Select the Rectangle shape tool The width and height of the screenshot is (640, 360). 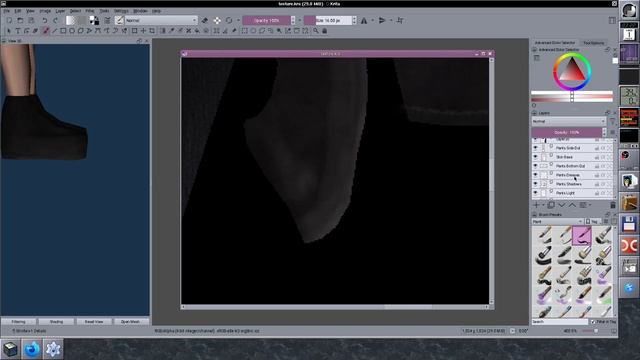coord(63,31)
